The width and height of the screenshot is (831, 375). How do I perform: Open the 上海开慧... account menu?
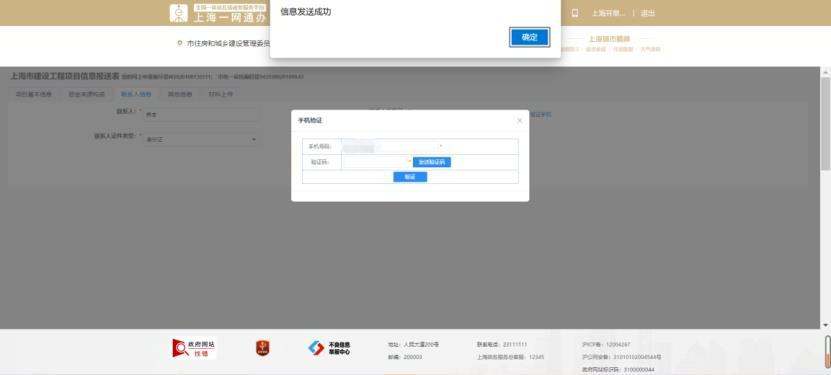[608, 13]
